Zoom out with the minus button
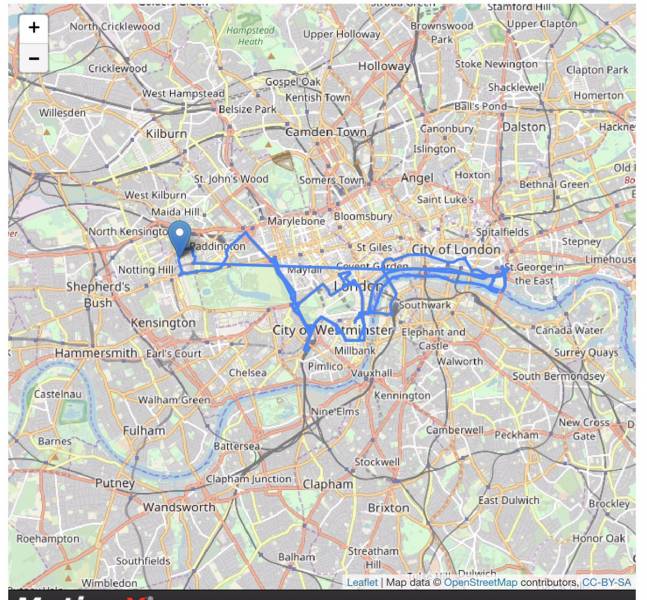647x600 pixels. [34, 58]
